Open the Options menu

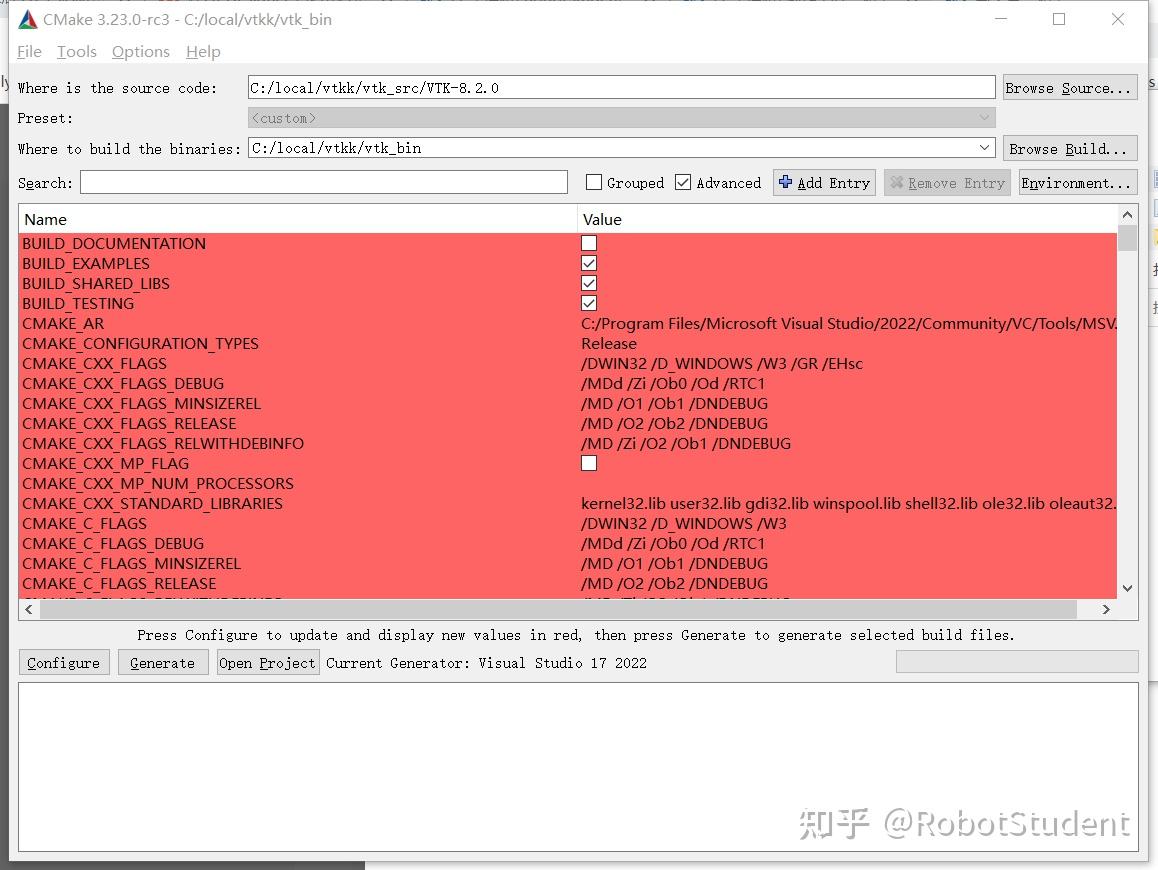tap(140, 51)
